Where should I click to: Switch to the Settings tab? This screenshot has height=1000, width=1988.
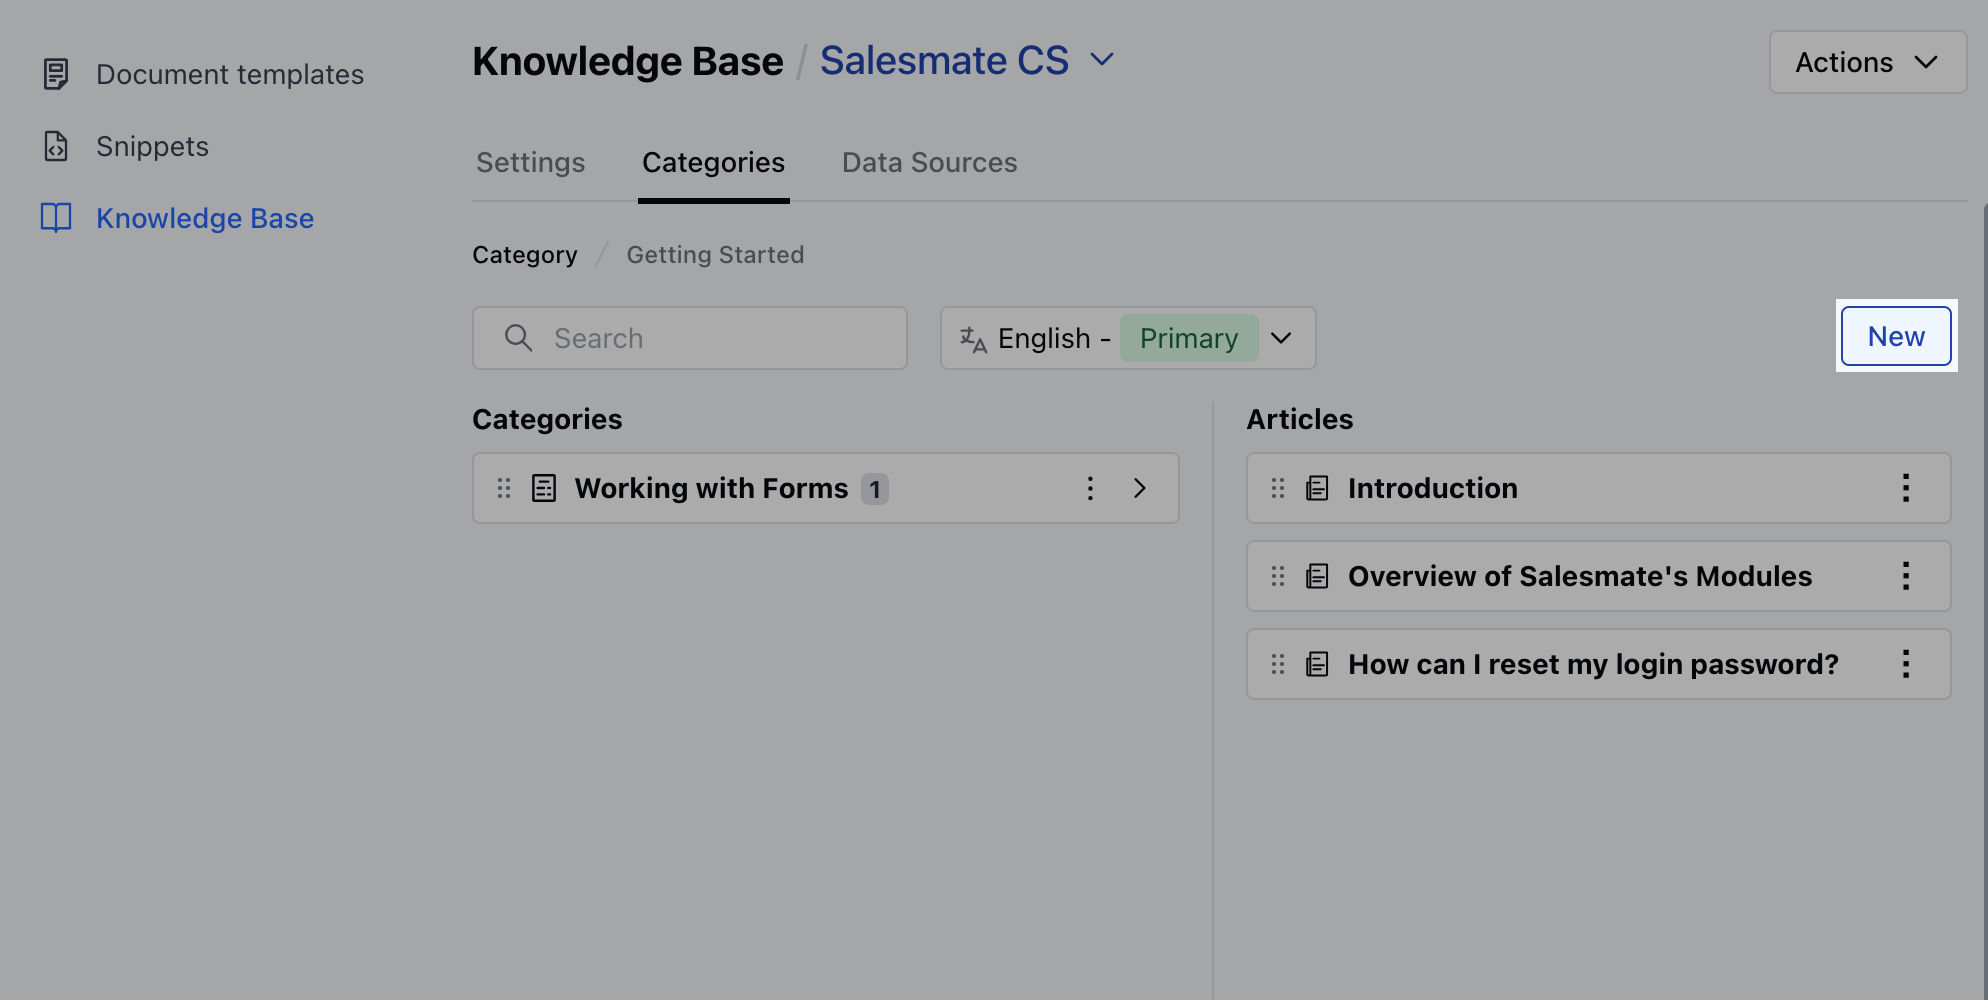(531, 162)
